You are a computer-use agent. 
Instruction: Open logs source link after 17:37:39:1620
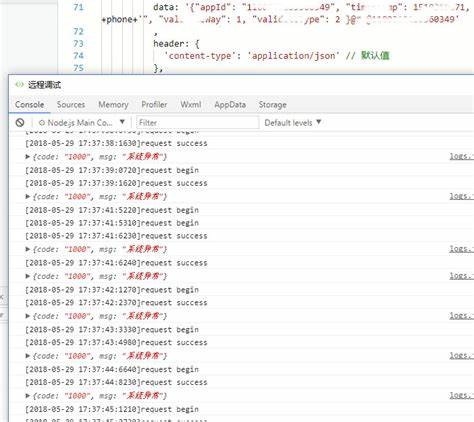462,196
